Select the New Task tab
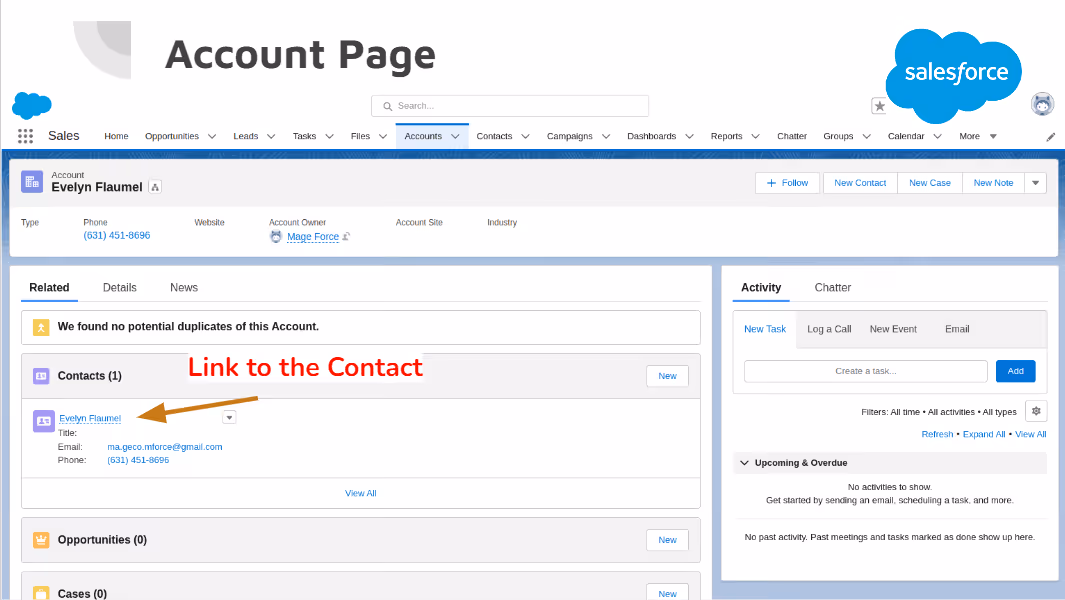 click(x=765, y=329)
